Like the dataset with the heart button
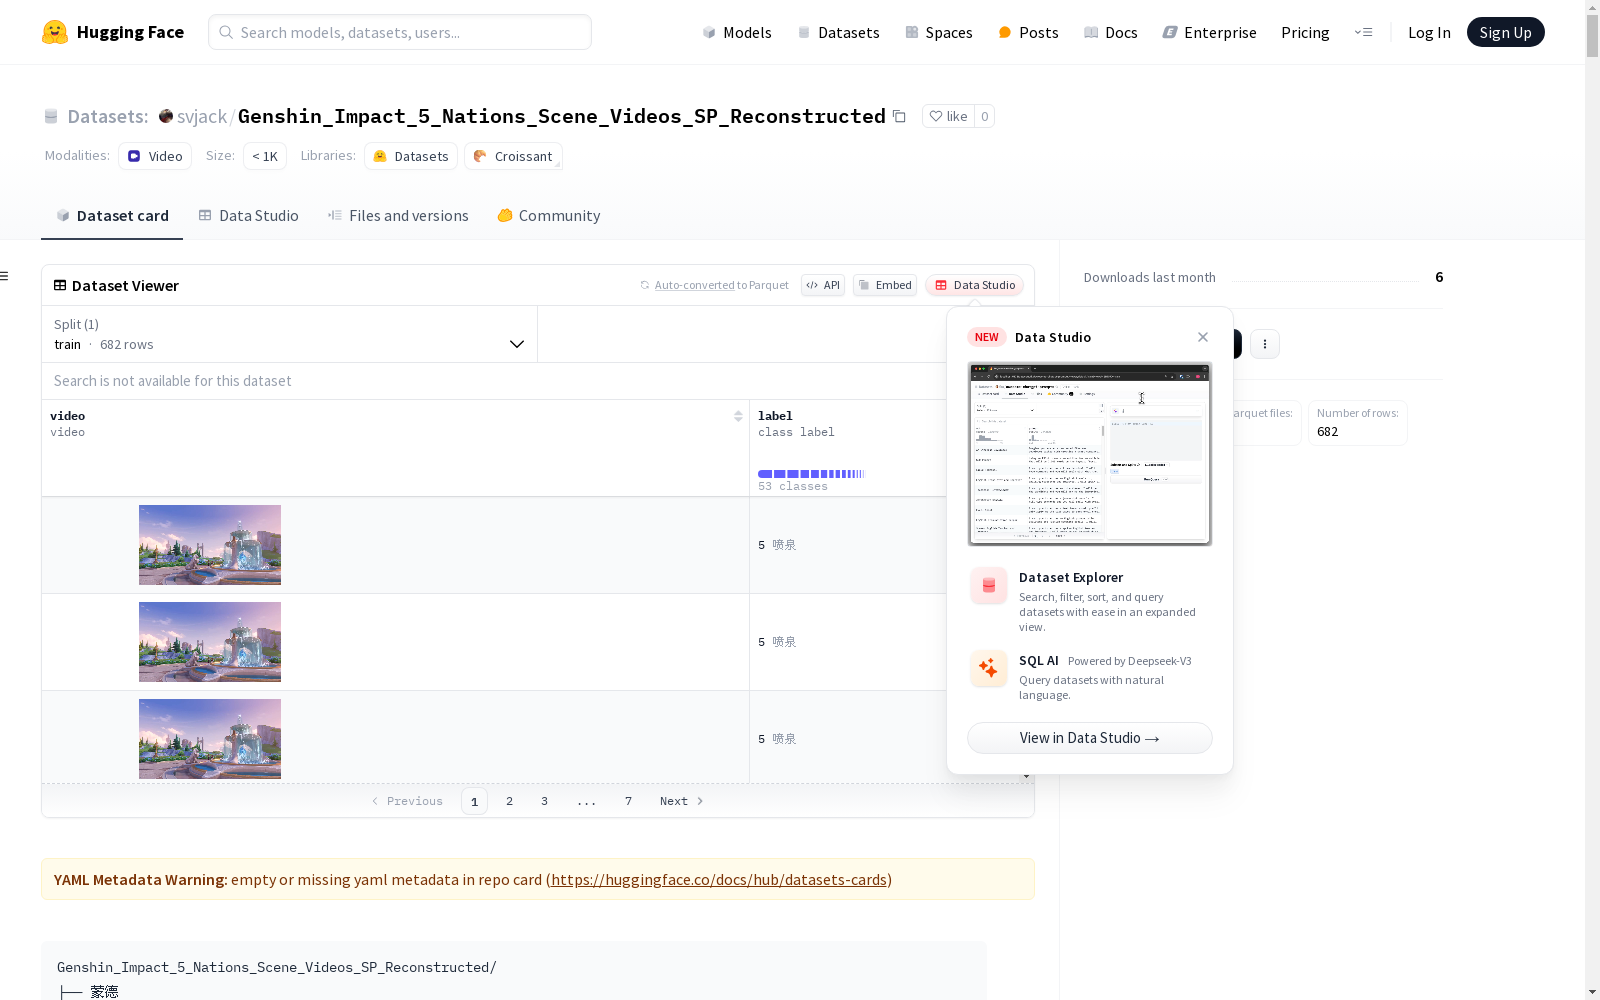 pyautogui.click(x=948, y=116)
